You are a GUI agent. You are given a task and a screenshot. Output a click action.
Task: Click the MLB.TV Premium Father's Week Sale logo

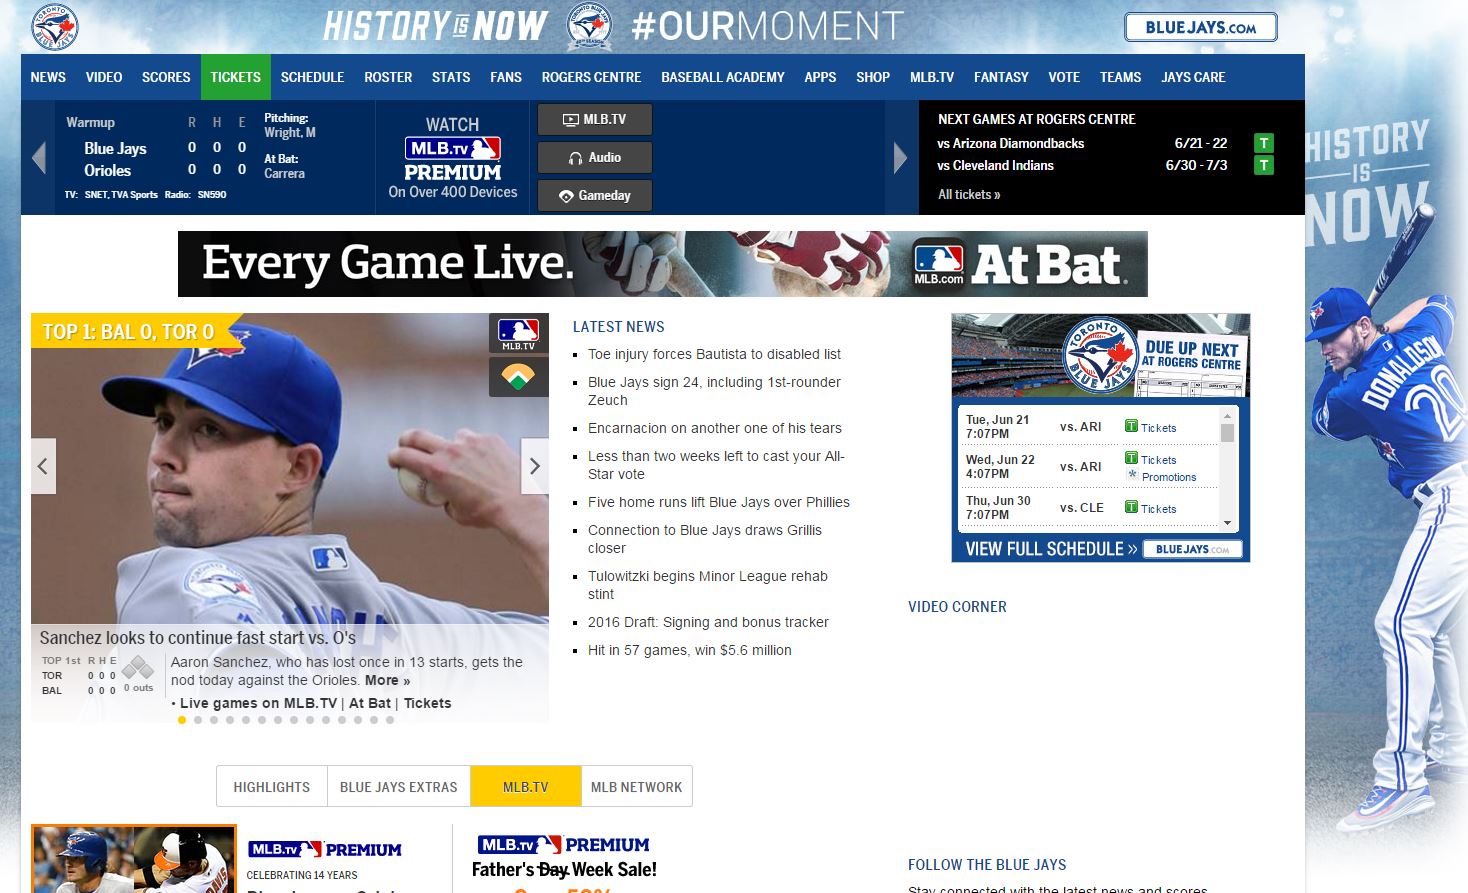click(x=563, y=845)
